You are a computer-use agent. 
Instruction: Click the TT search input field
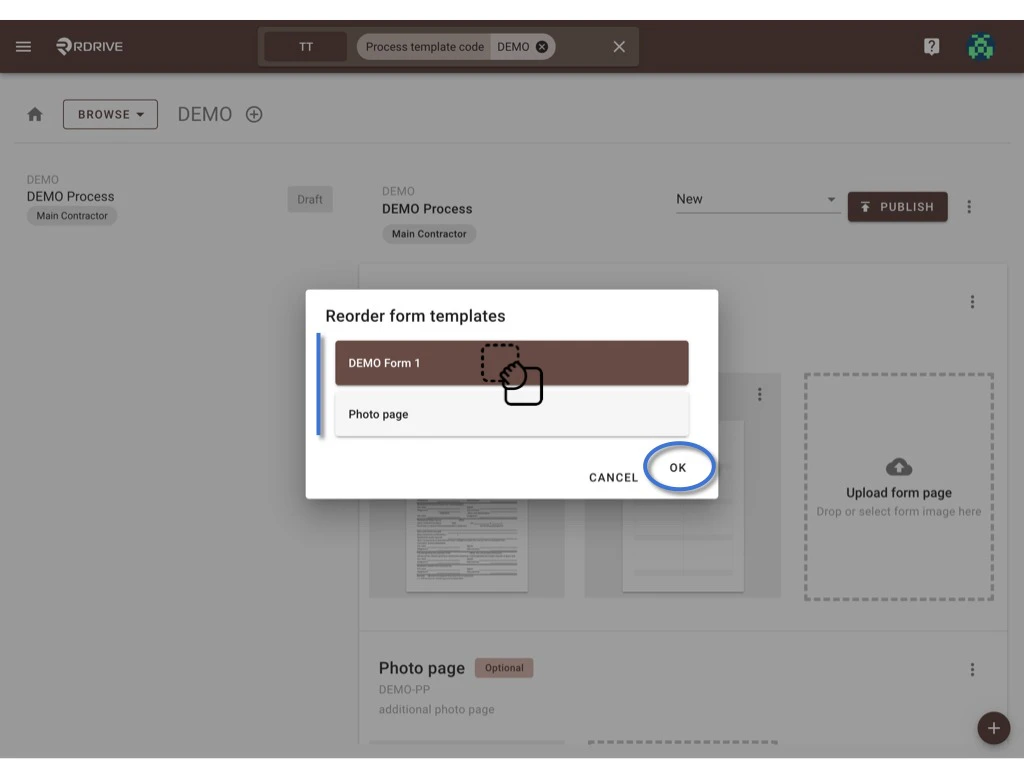305,46
